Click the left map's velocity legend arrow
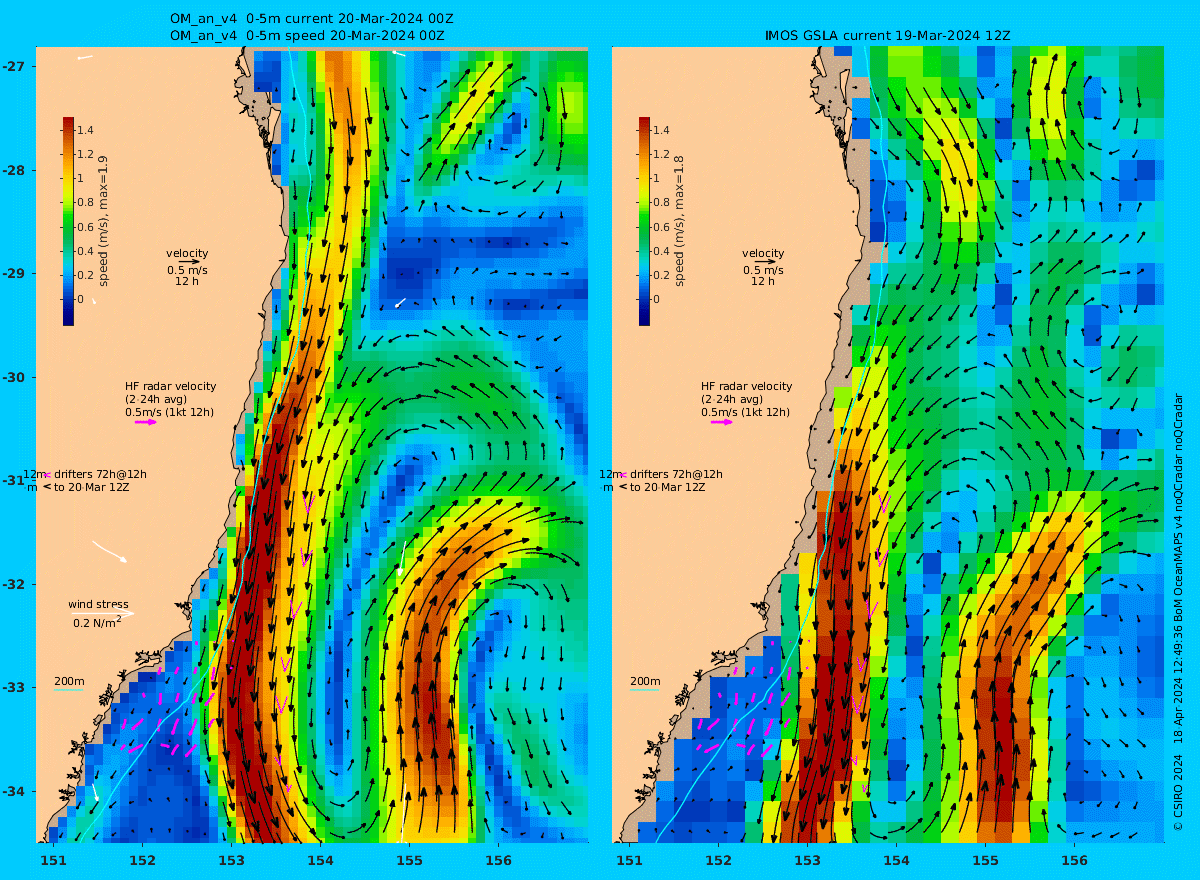This screenshot has height=880, width=1200. pos(189,262)
